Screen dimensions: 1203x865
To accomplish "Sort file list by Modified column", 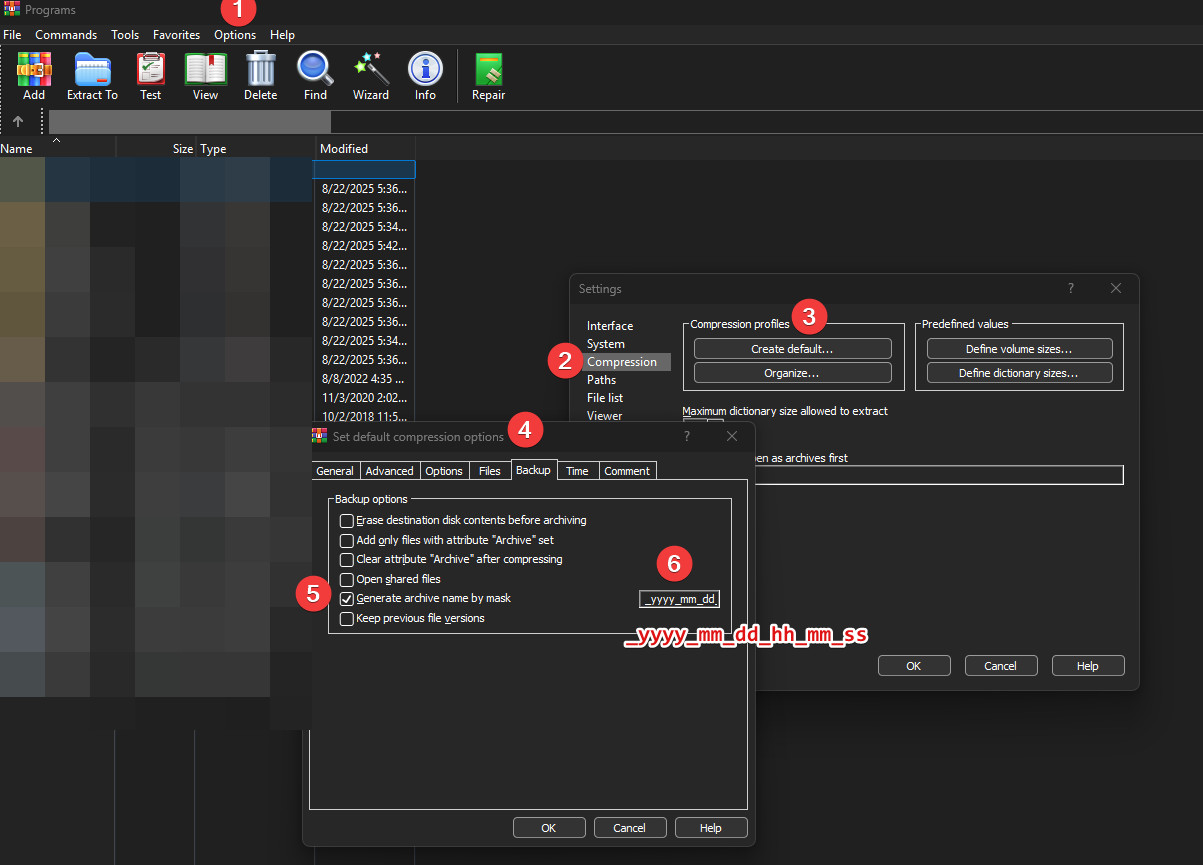I will 344,149.
